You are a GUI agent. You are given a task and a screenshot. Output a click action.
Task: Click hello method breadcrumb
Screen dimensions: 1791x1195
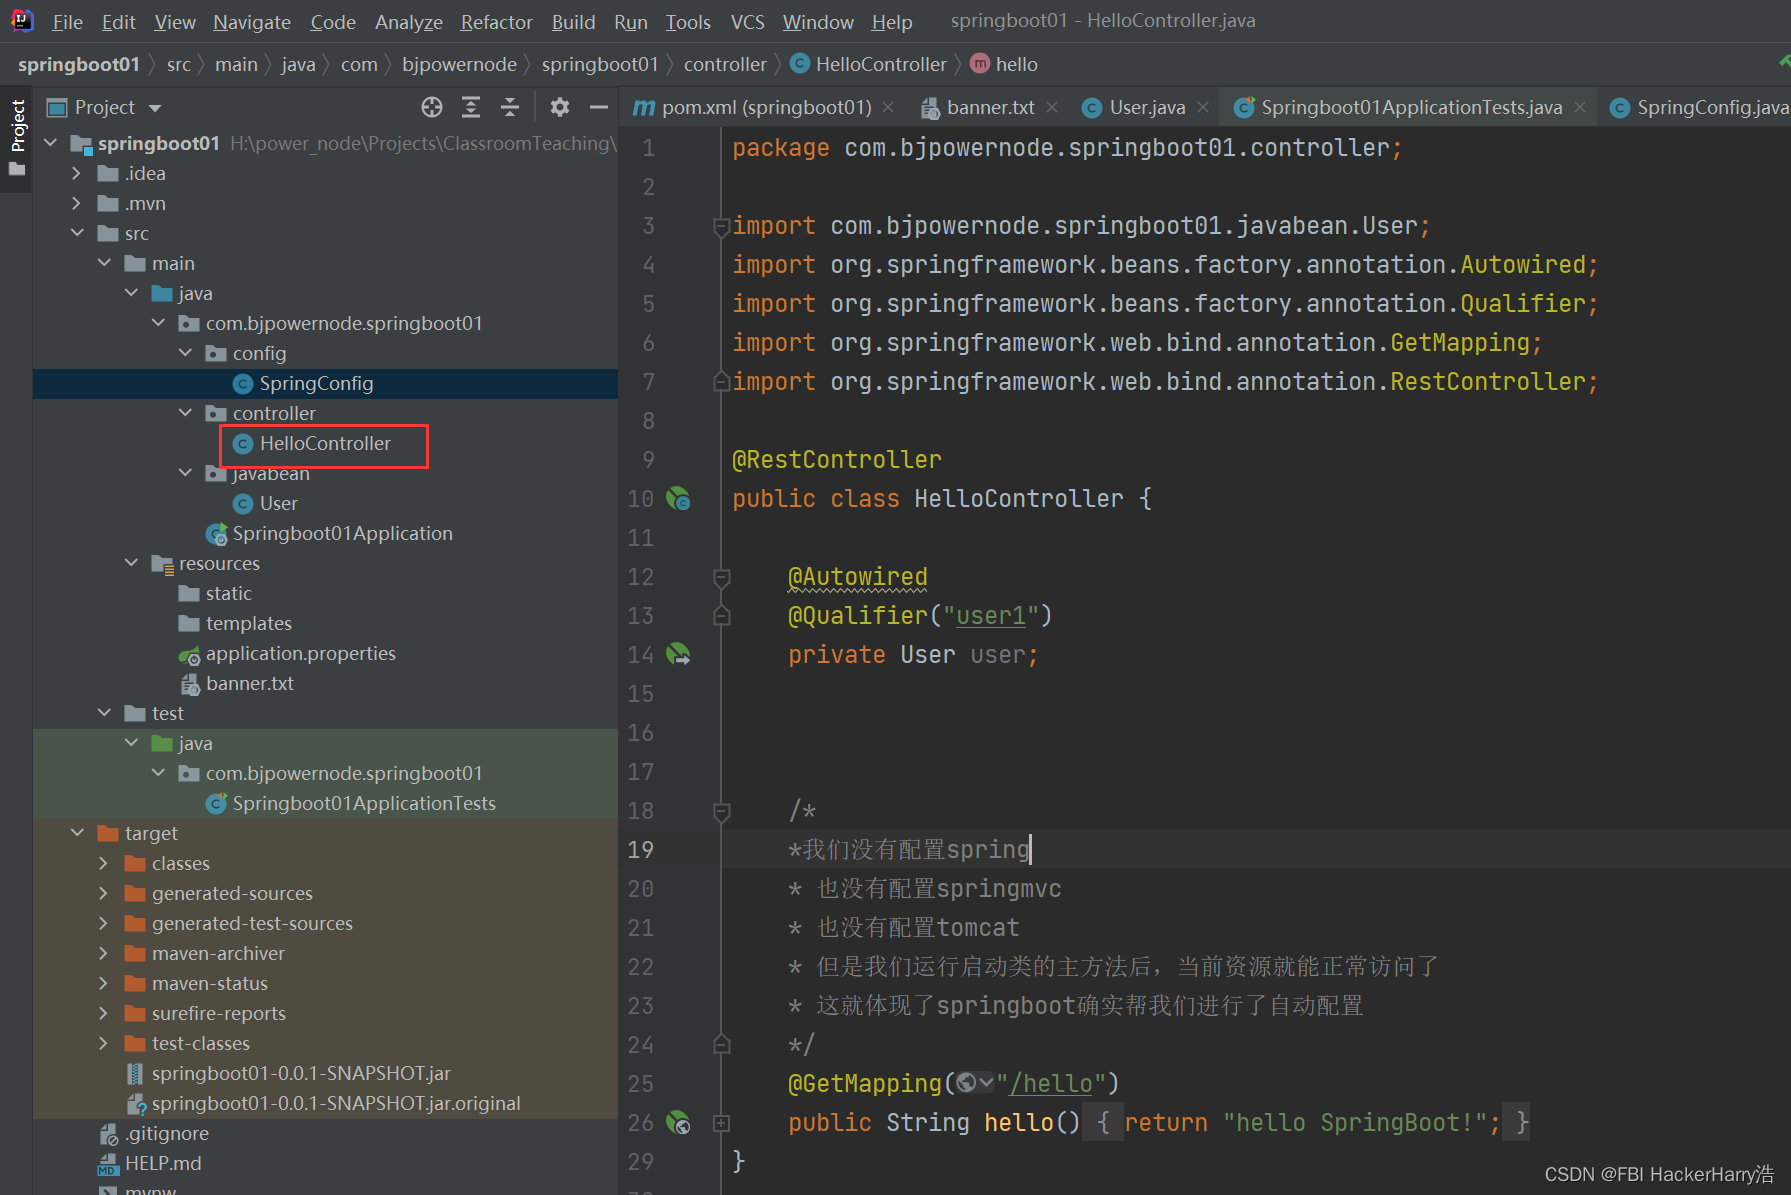point(1005,64)
